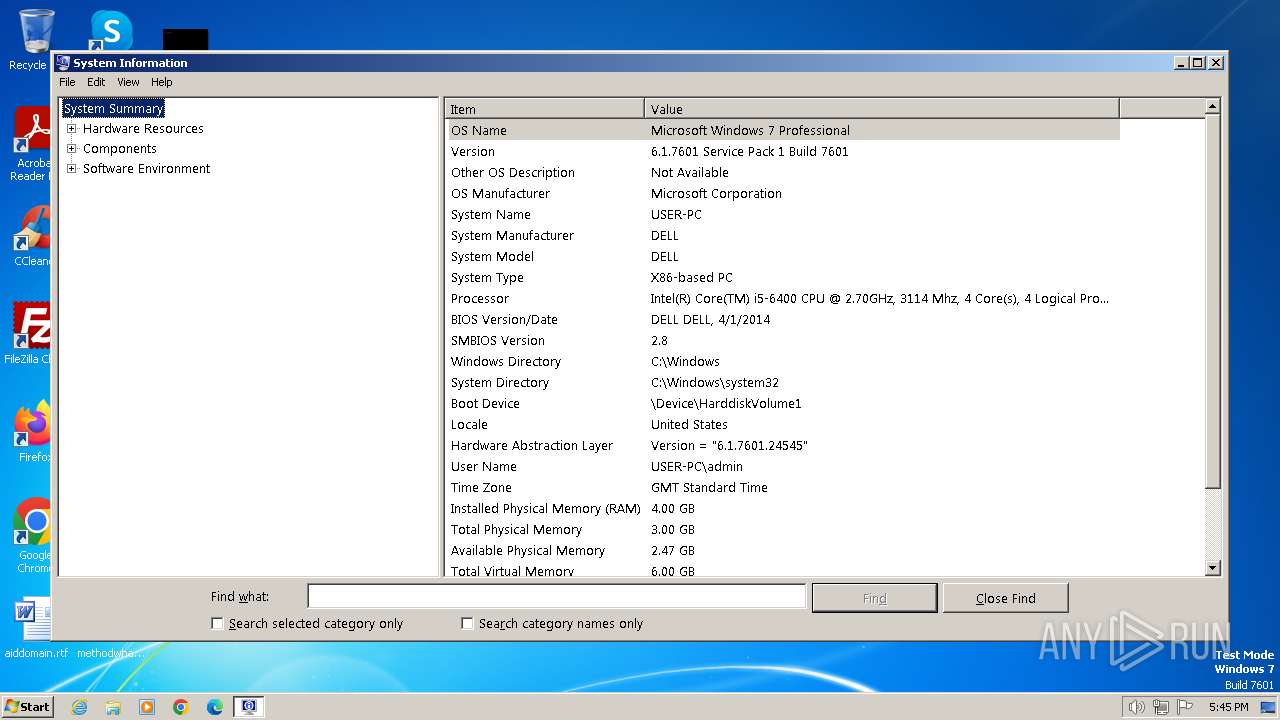Select the System Model row
This screenshot has height=720, width=1280.
[x=783, y=256]
